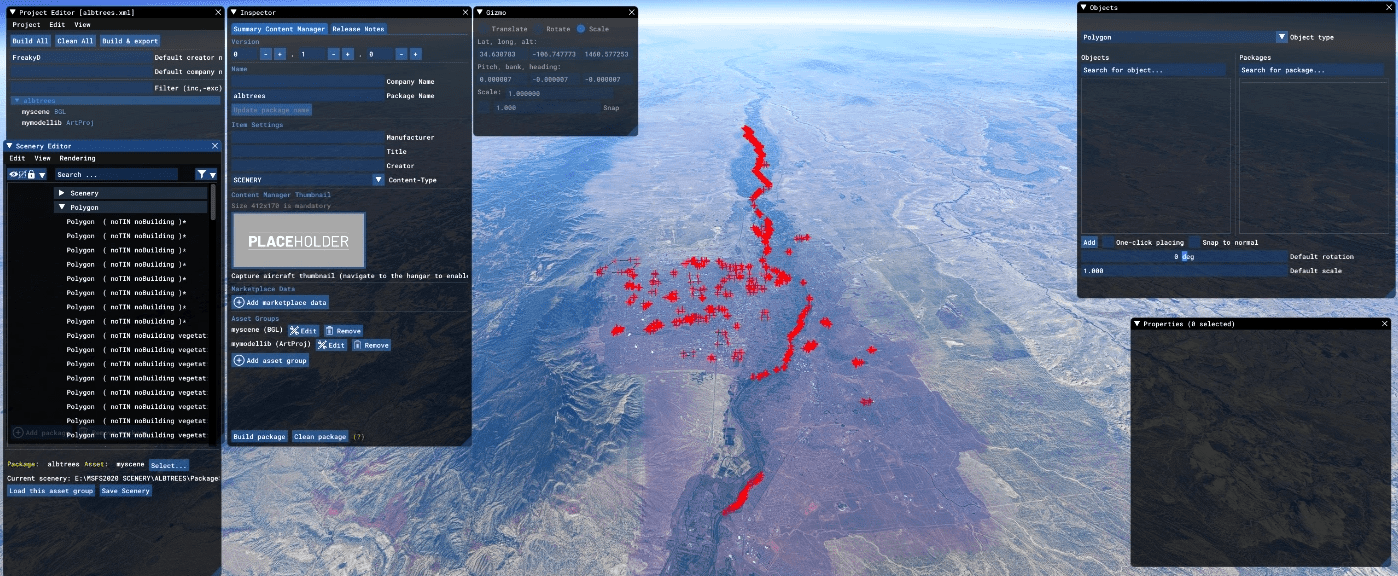Click the Add marketplace data plus icon
The width and height of the screenshot is (1398, 576).
[x=239, y=302]
